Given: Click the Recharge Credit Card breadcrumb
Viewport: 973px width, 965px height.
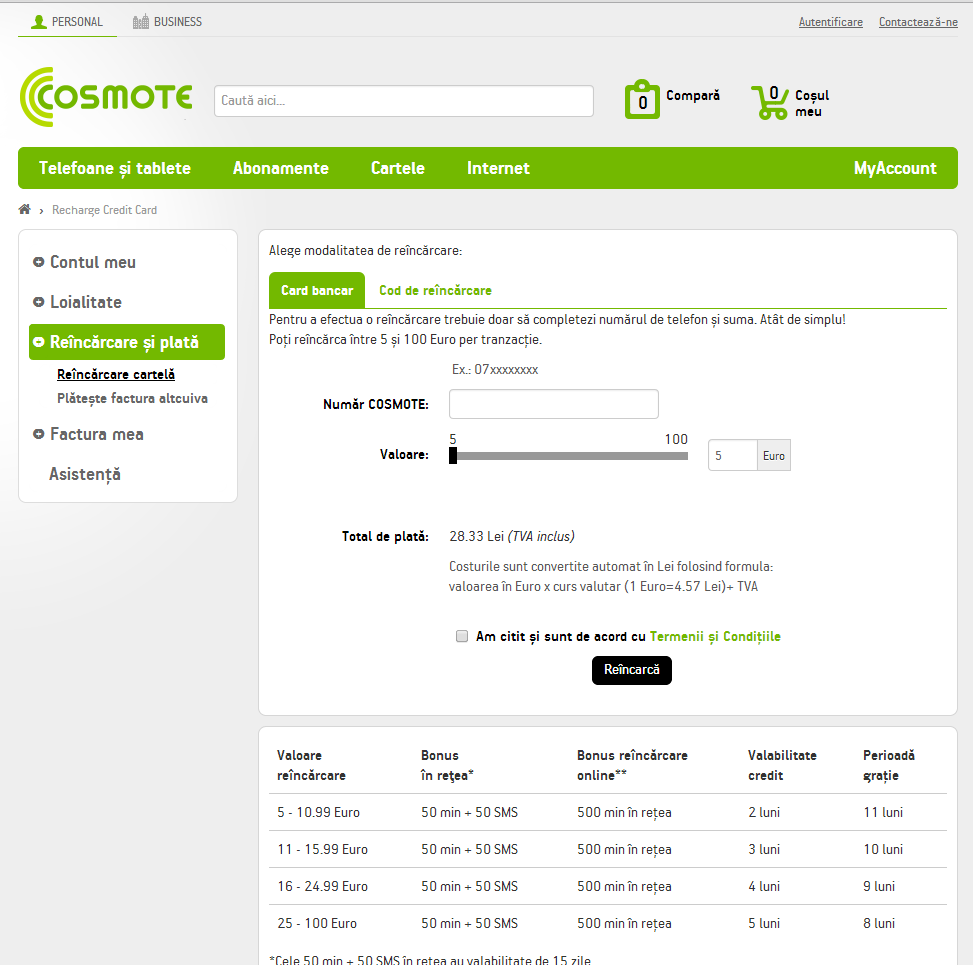Looking at the screenshot, I should click(x=104, y=210).
